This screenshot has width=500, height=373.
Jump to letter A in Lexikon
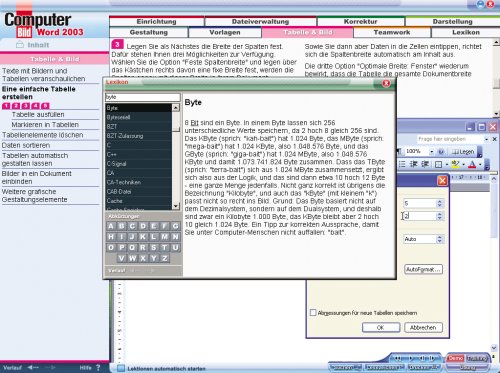pyautogui.click(x=111, y=226)
